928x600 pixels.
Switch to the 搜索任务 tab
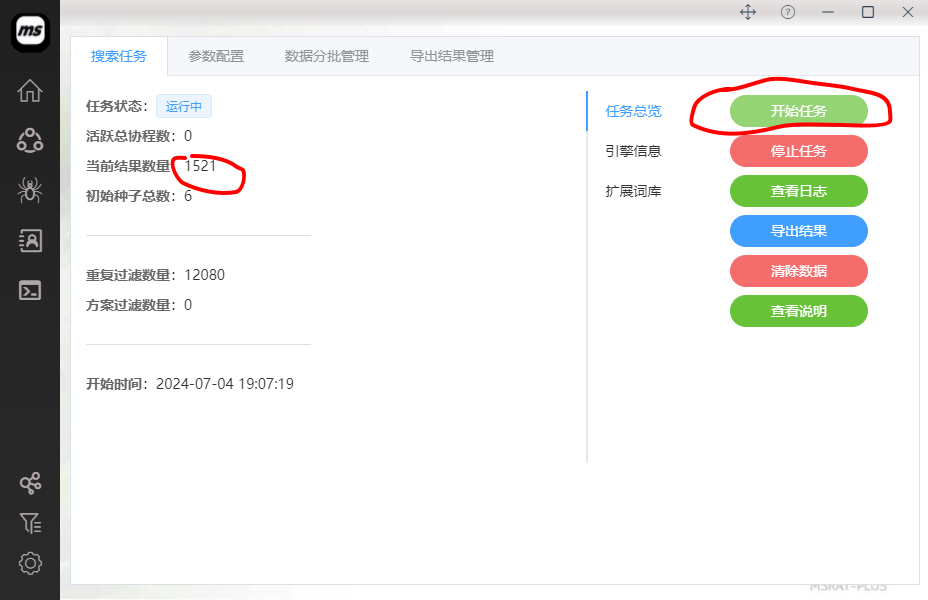click(x=118, y=56)
